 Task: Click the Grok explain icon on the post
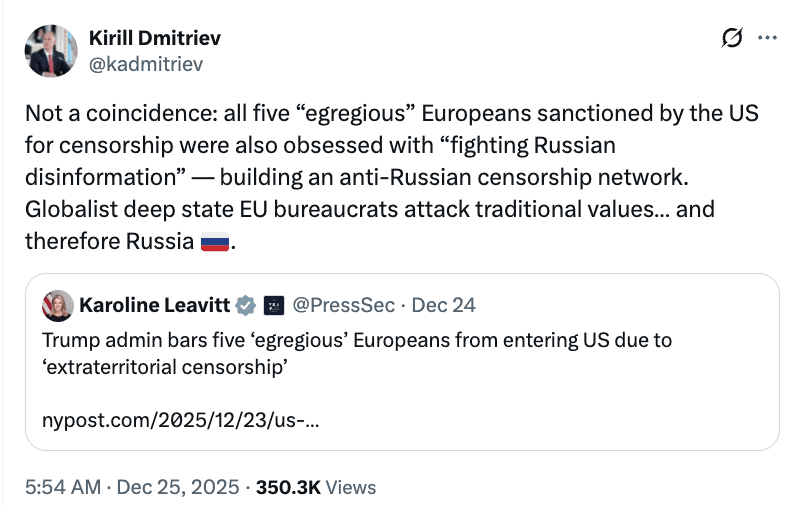point(731,39)
